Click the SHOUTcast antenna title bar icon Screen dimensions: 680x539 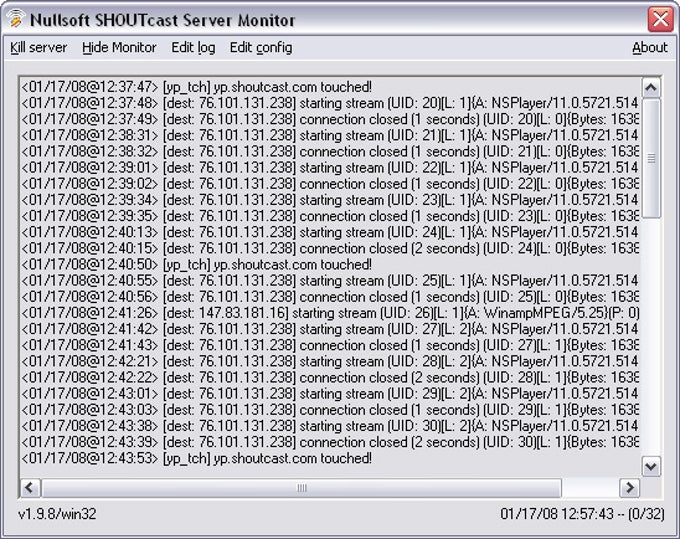(x=15, y=19)
